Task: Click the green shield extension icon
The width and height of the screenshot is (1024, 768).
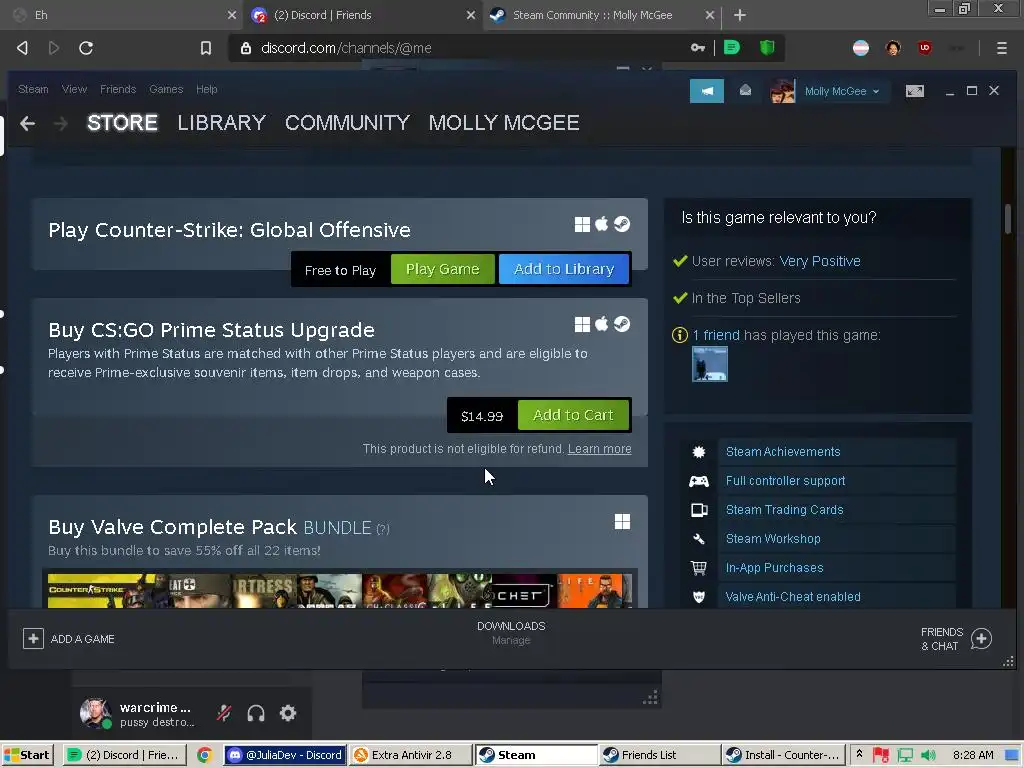Action: coord(767,48)
